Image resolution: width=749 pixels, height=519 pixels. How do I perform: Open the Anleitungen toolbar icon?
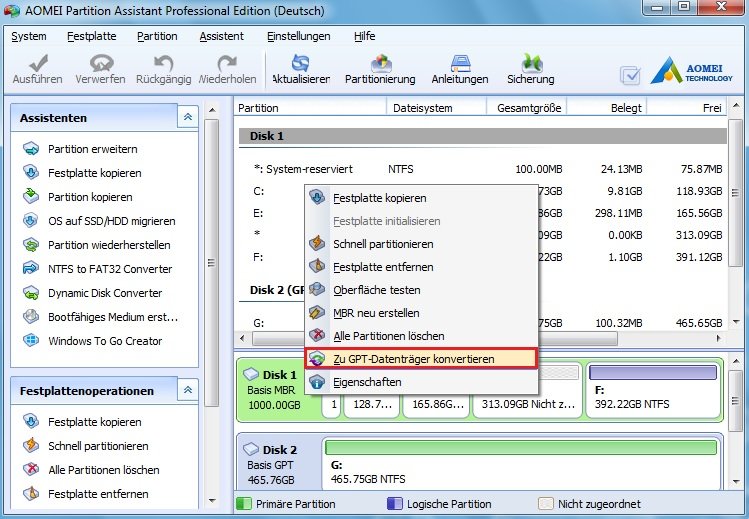[x=460, y=63]
